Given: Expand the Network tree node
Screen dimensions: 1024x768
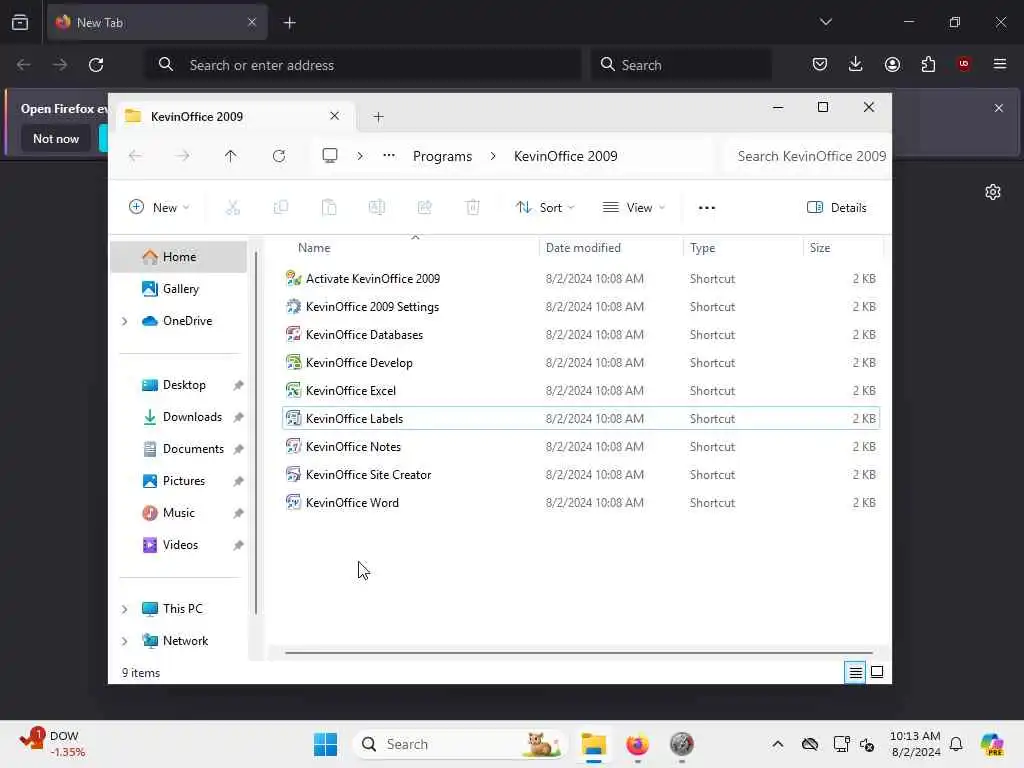Looking at the screenshot, I should [124, 641].
